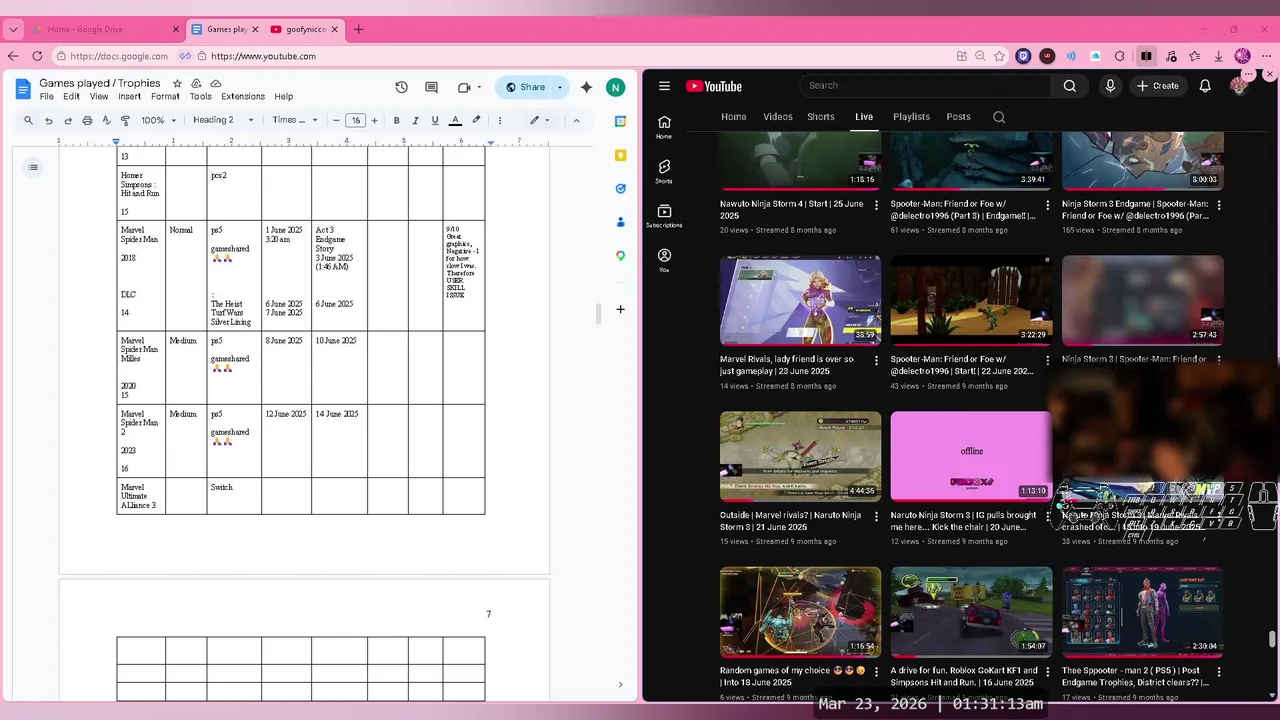Toggle Bold formatting in Docs

click(397, 120)
